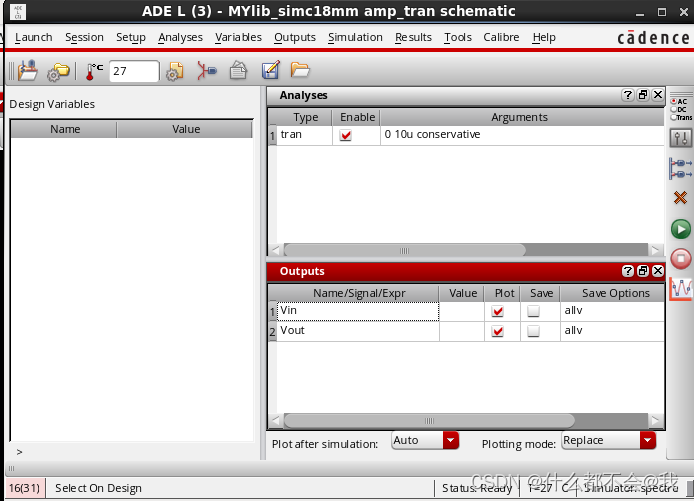Click the orange X delete icon
Image resolution: width=694 pixels, height=501 pixels.
[x=681, y=197]
